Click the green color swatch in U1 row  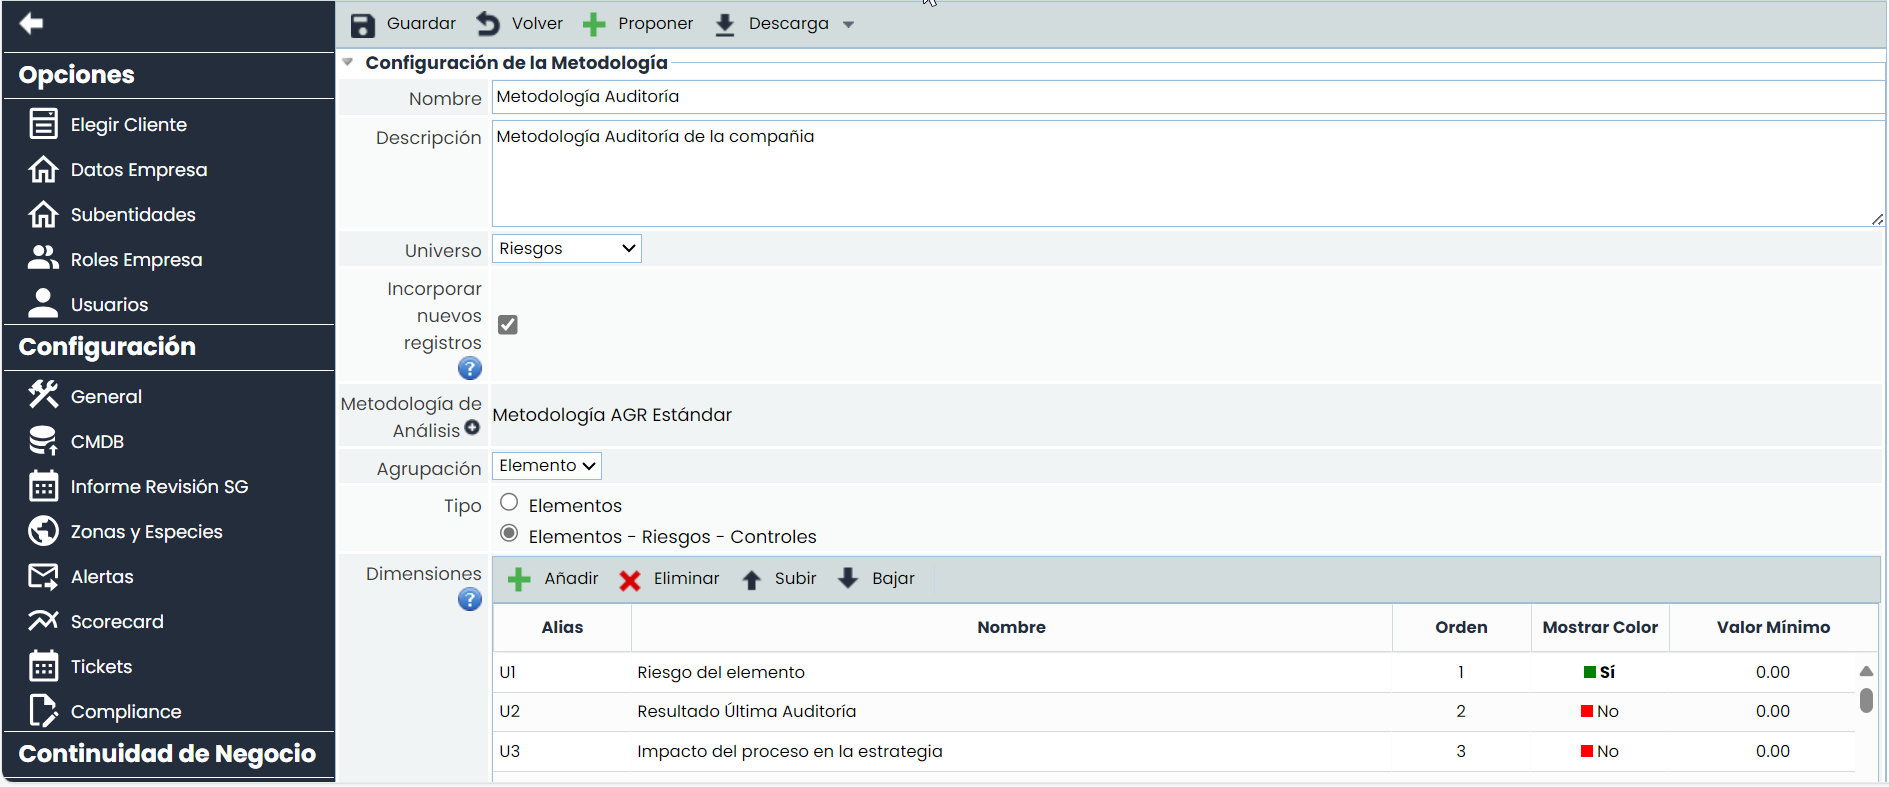[1589, 673]
